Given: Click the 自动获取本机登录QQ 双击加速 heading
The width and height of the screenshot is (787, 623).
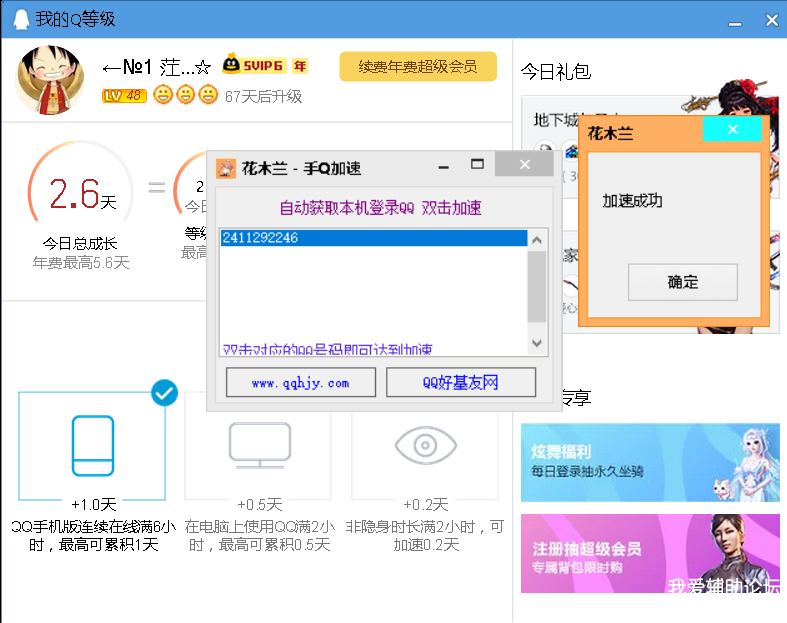Looking at the screenshot, I should tap(380, 208).
